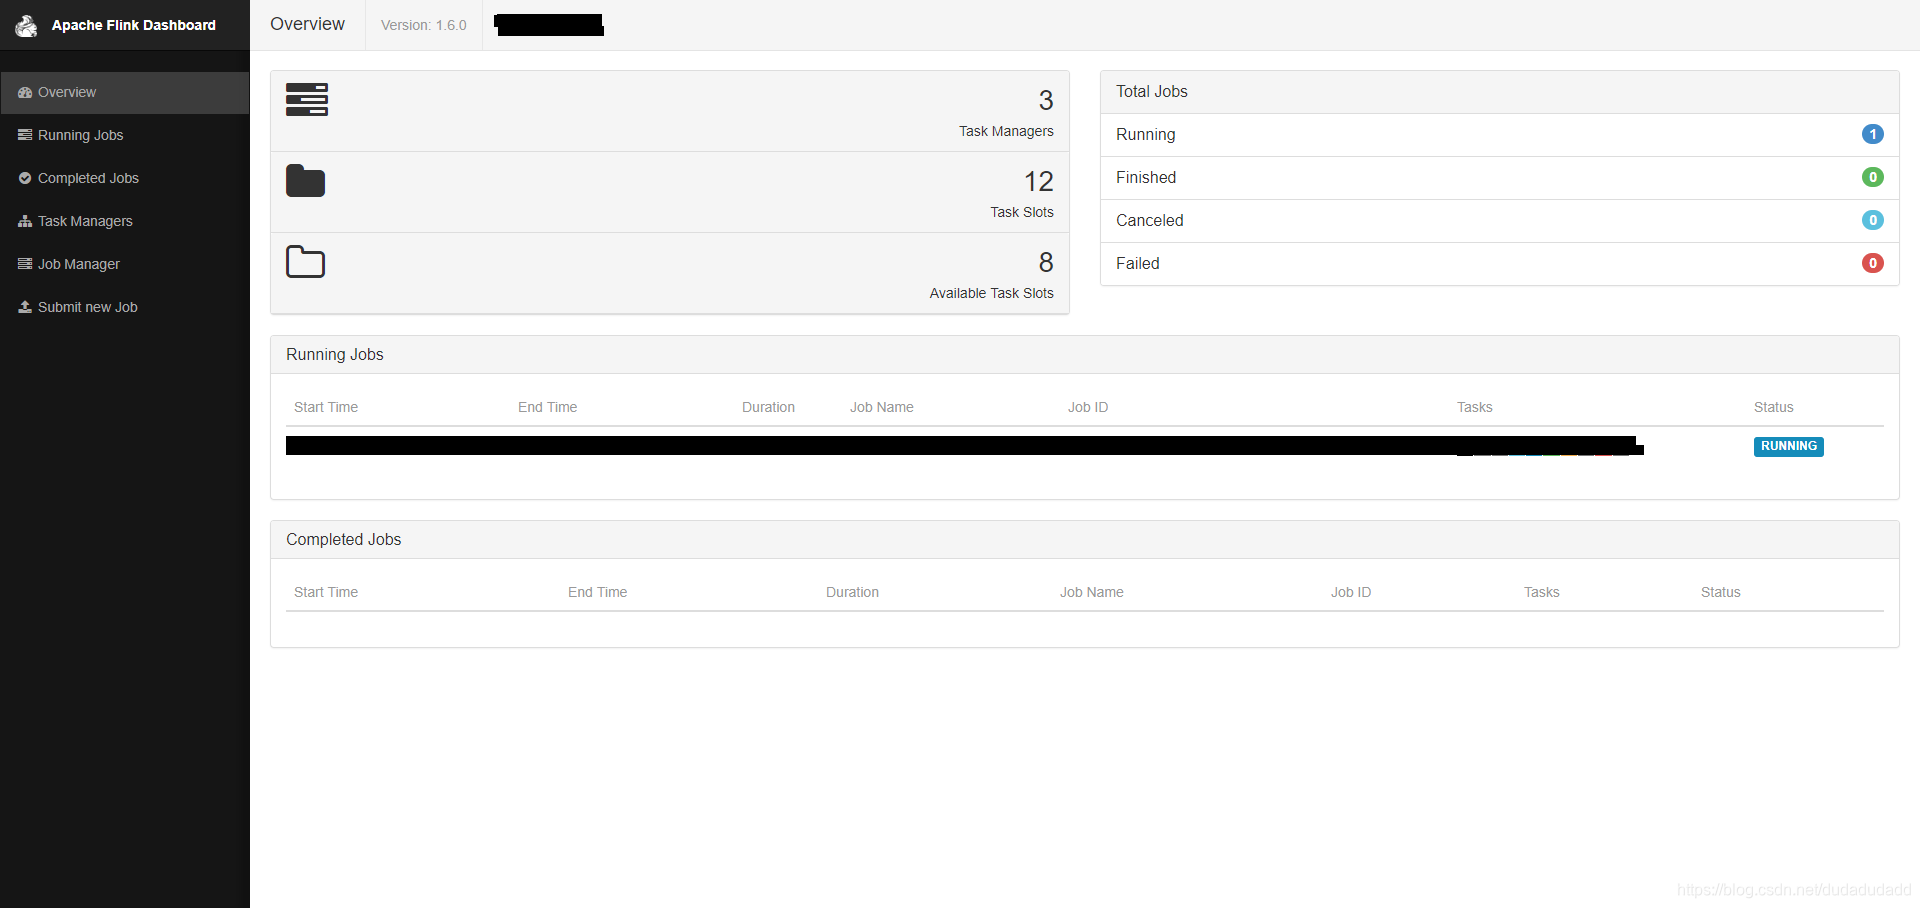
Task: Click Tasks header in Completed Jobs table
Action: tap(1542, 592)
